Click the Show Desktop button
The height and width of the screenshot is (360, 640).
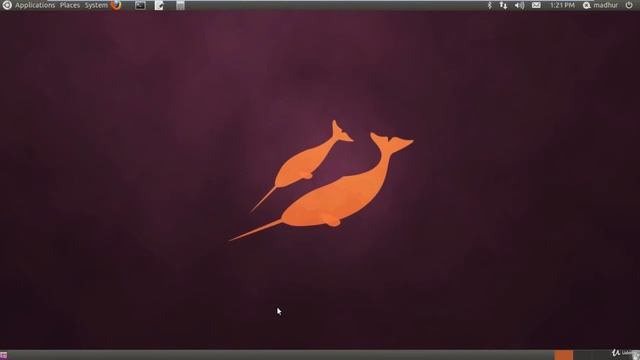click(x=3, y=356)
